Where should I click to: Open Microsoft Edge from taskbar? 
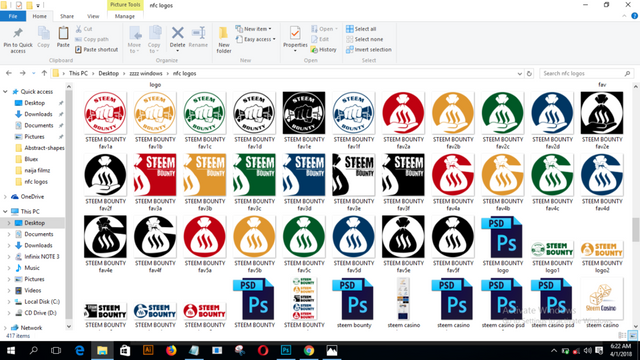click(x=80, y=351)
